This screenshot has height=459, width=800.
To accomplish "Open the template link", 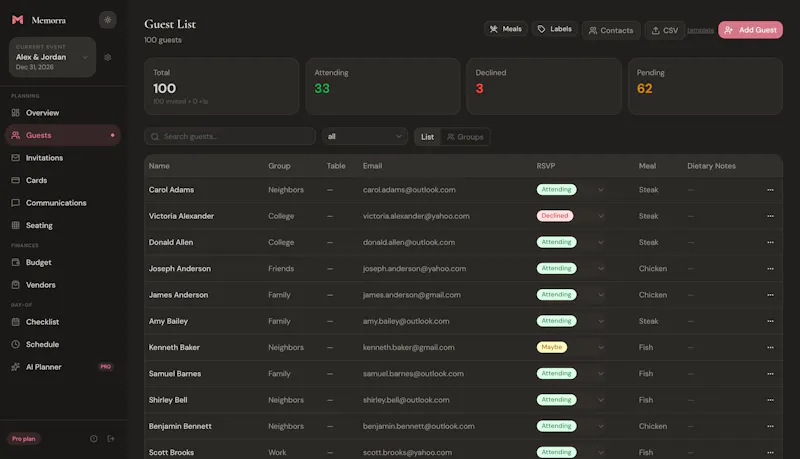I will click(x=701, y=31).
